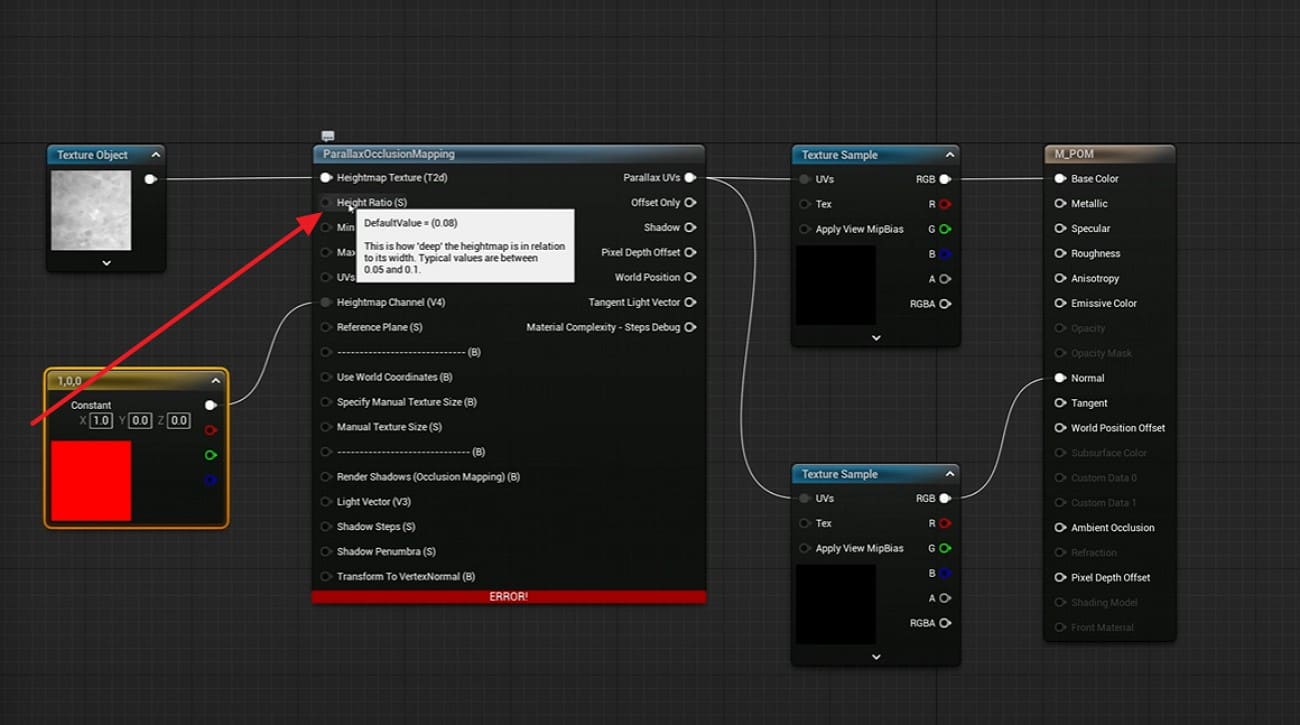Click the Parallax UVs output pin

[690, 178]
